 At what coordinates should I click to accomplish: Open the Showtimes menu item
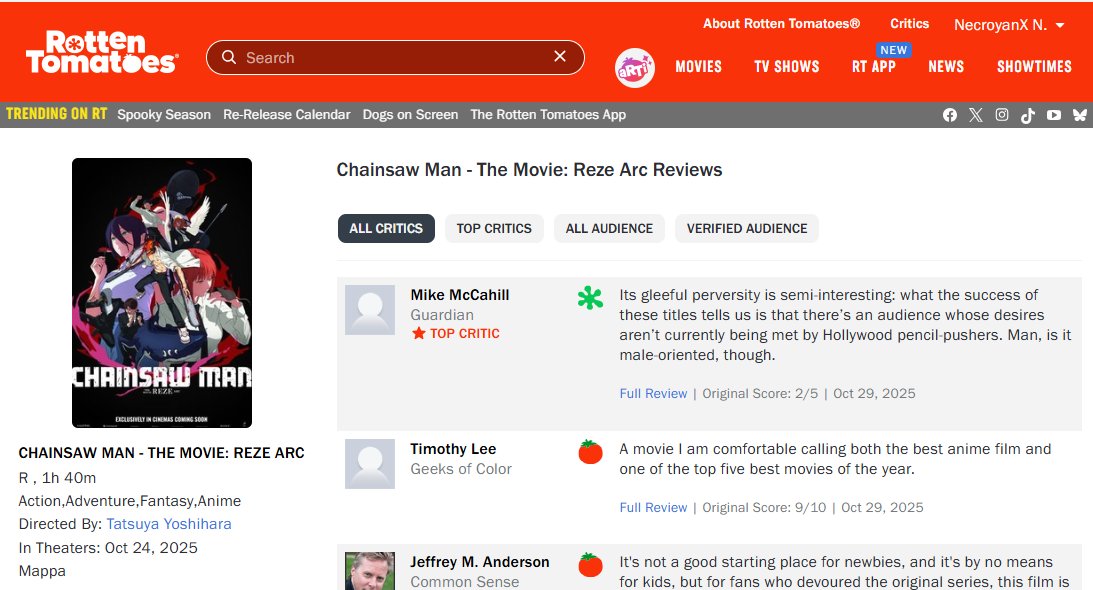(x=1034, y=67)
